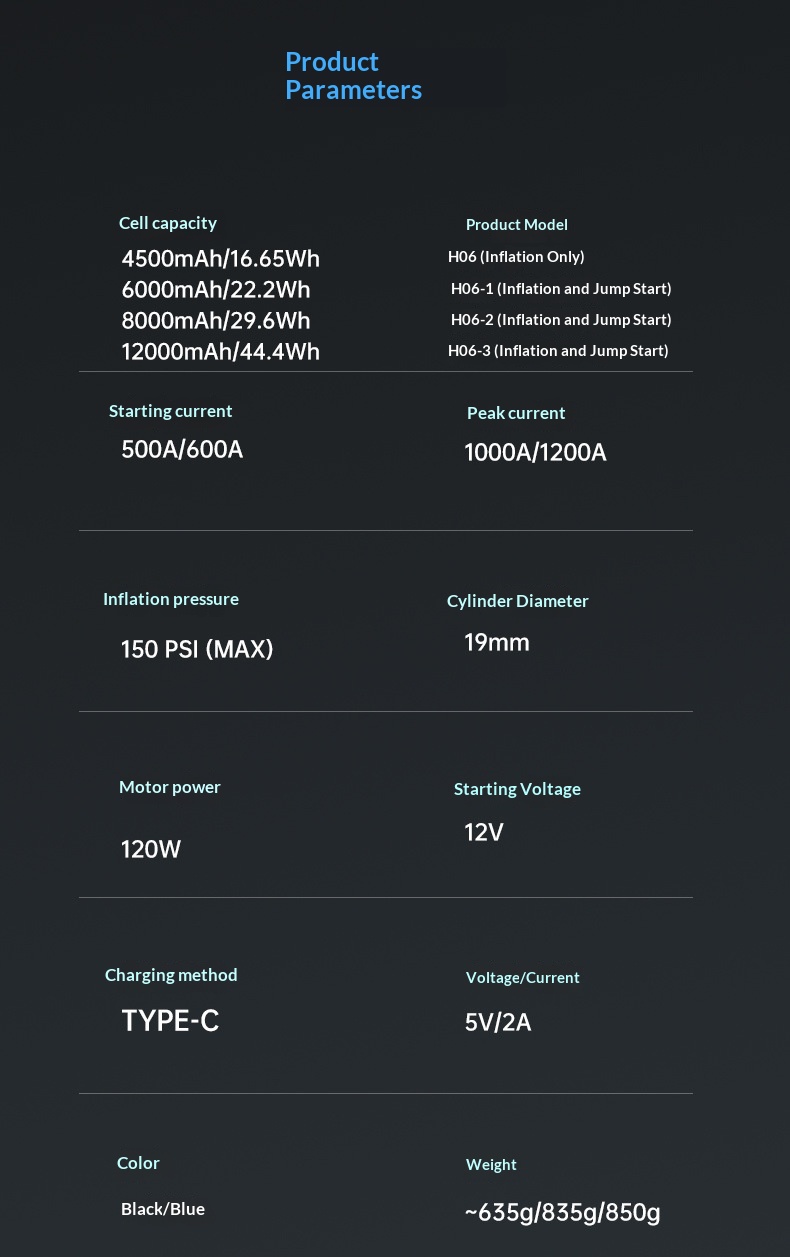Click the Motor power value 120W
Image resolution: width=790 pixels, height=1257 pixels.
click(151, 850)
